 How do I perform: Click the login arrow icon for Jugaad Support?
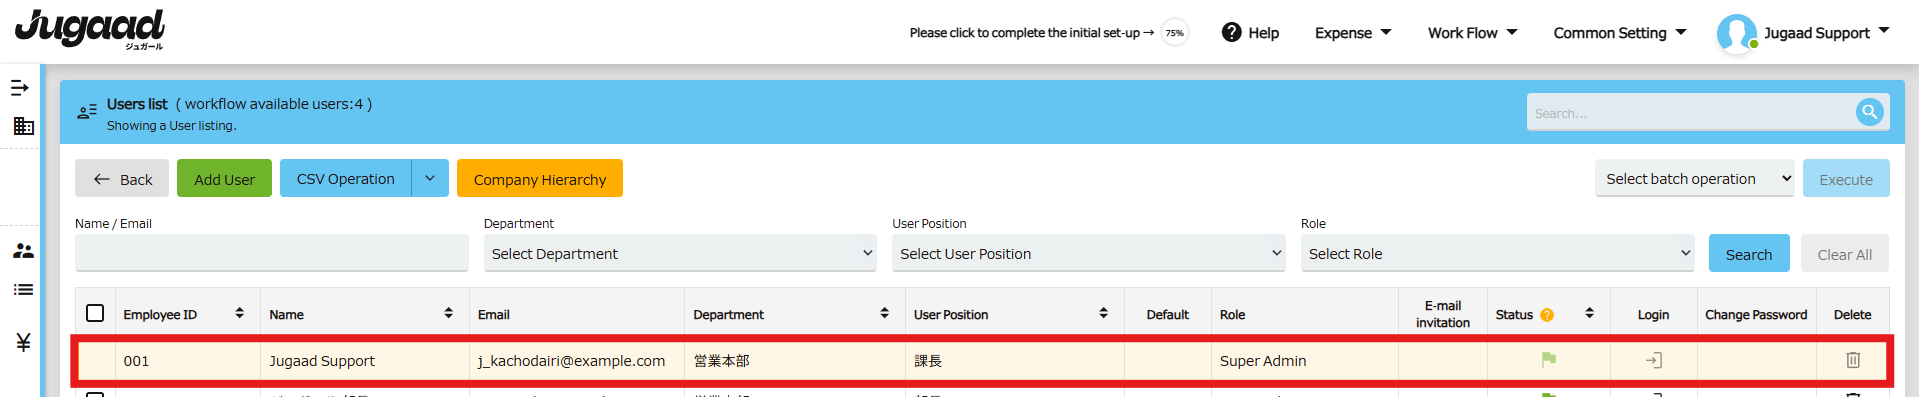tap(1654, 360)
